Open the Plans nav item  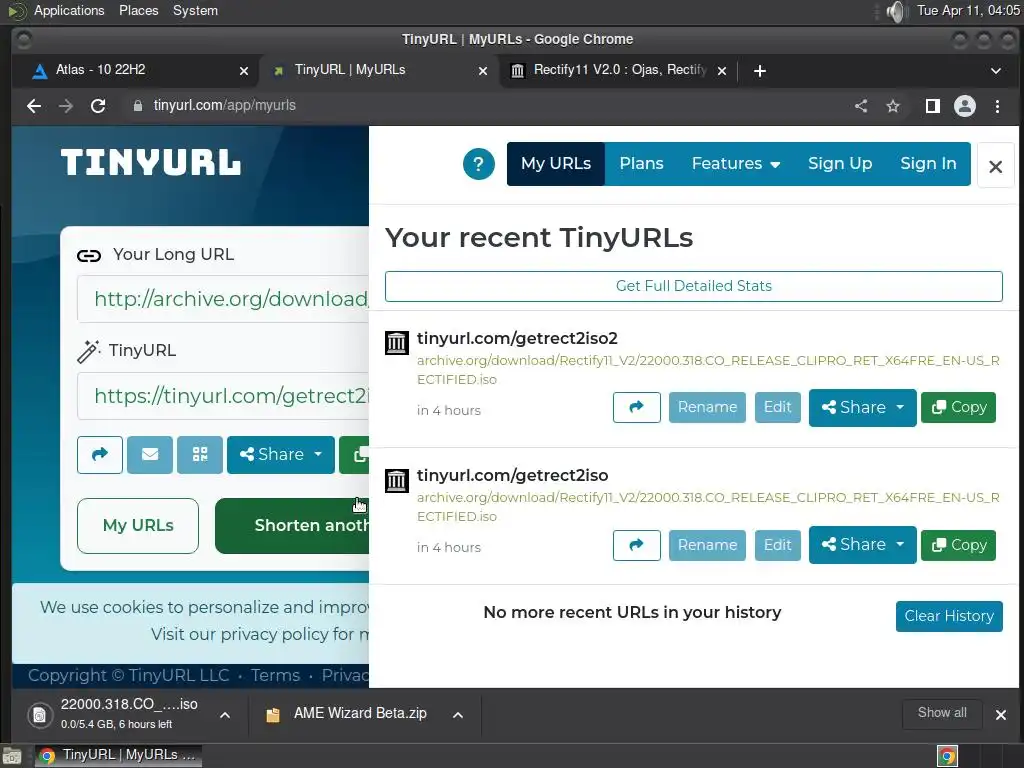pos(641,164)
